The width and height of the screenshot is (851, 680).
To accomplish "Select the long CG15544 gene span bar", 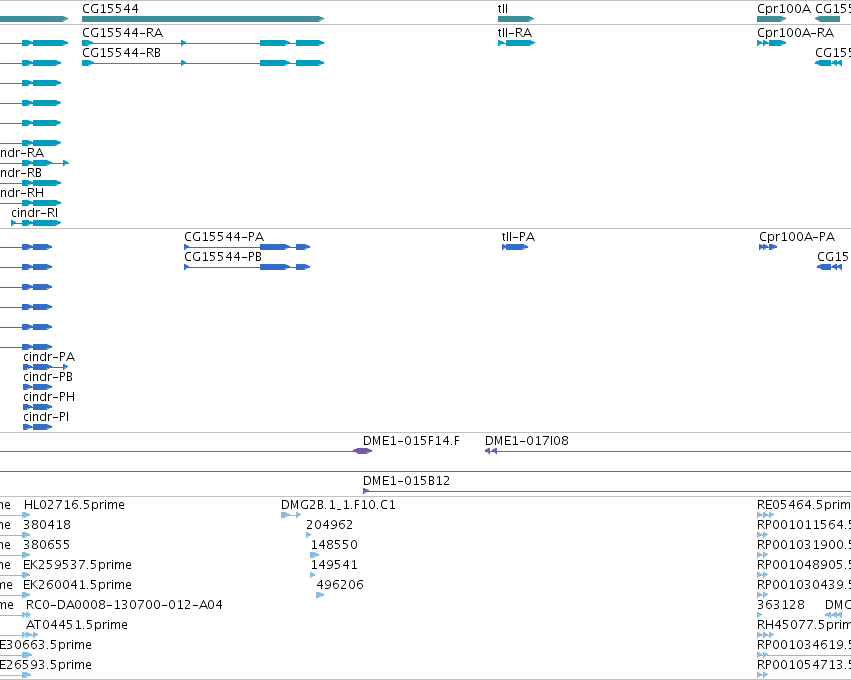I will click(203, 19).
